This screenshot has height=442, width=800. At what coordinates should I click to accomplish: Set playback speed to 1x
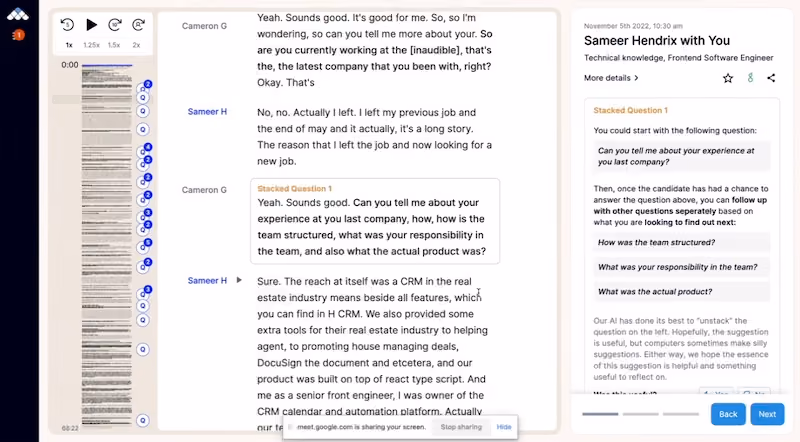69,45
